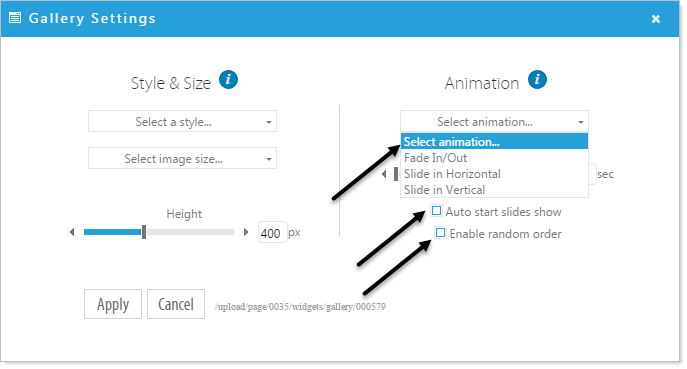The height and width of the screenshot is (369, 687).
Task: Click the Height slider handle
Action: tap(144, 232)
